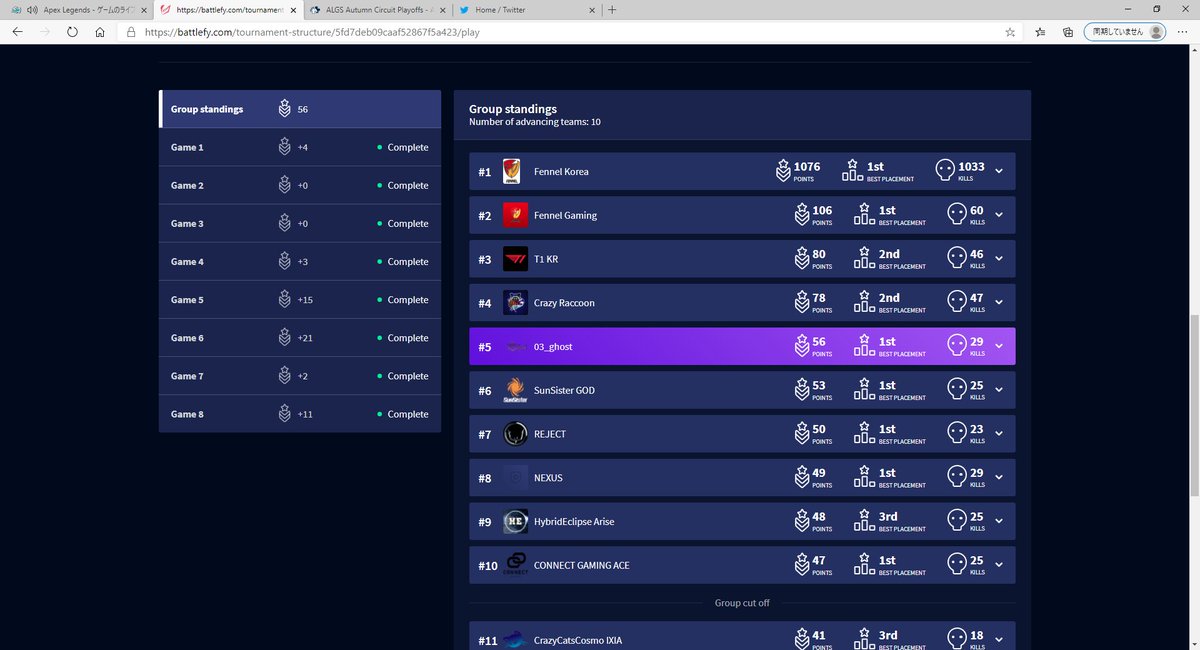Close the Home / Twitter tab
The width and height of the screenshot is (1200, 650).
tap(592, 10)
